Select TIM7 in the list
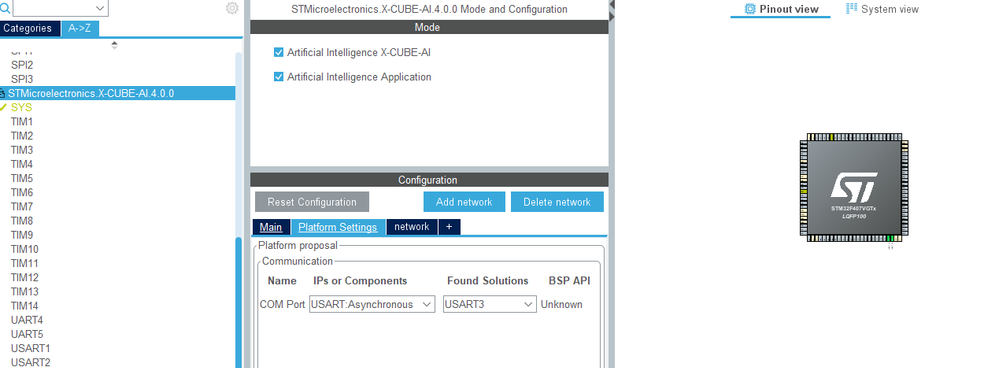 tap(22, 207)
